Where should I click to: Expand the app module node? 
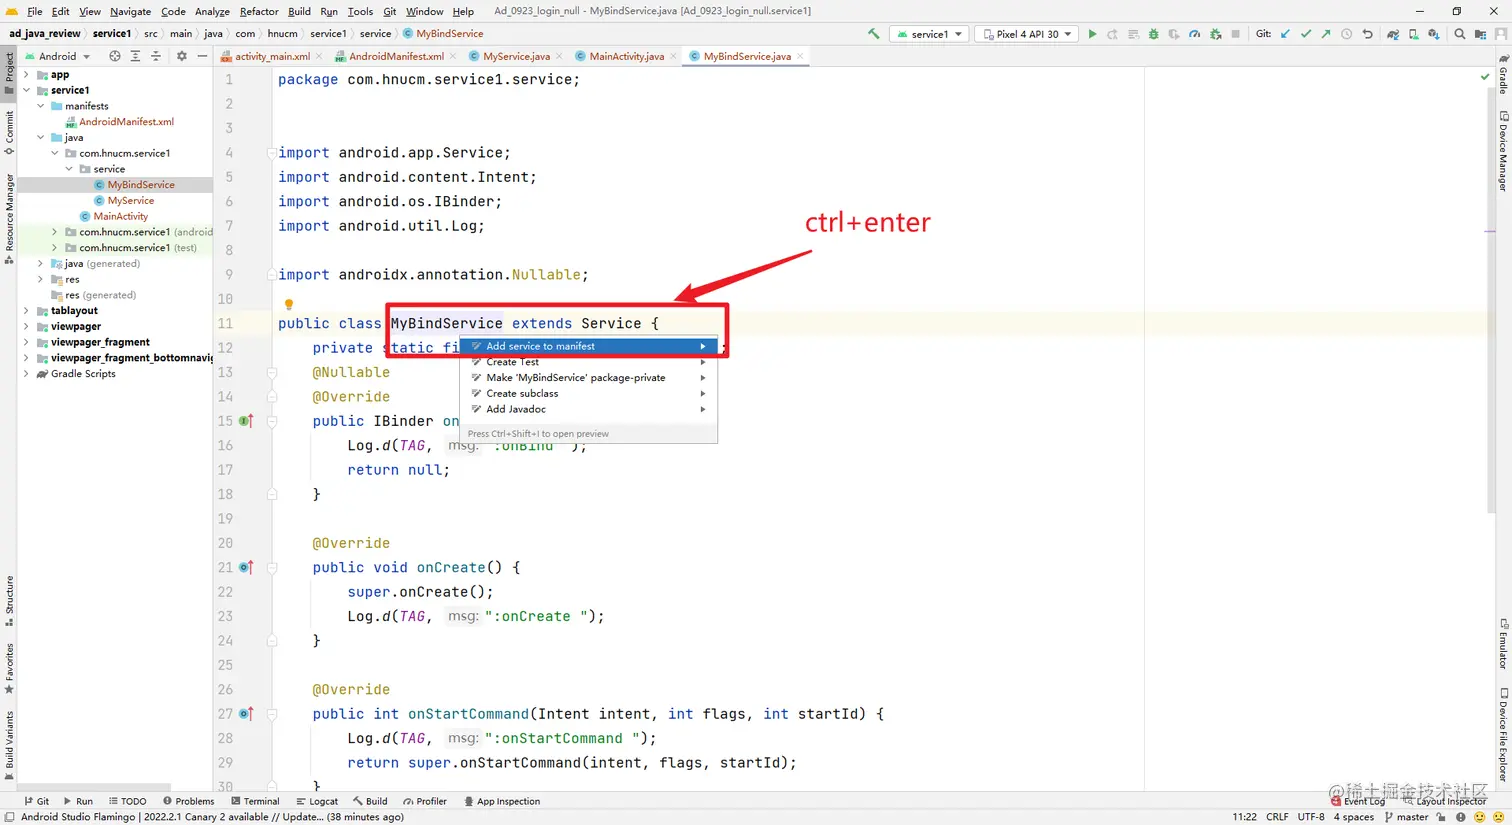(x=26, y=75)
